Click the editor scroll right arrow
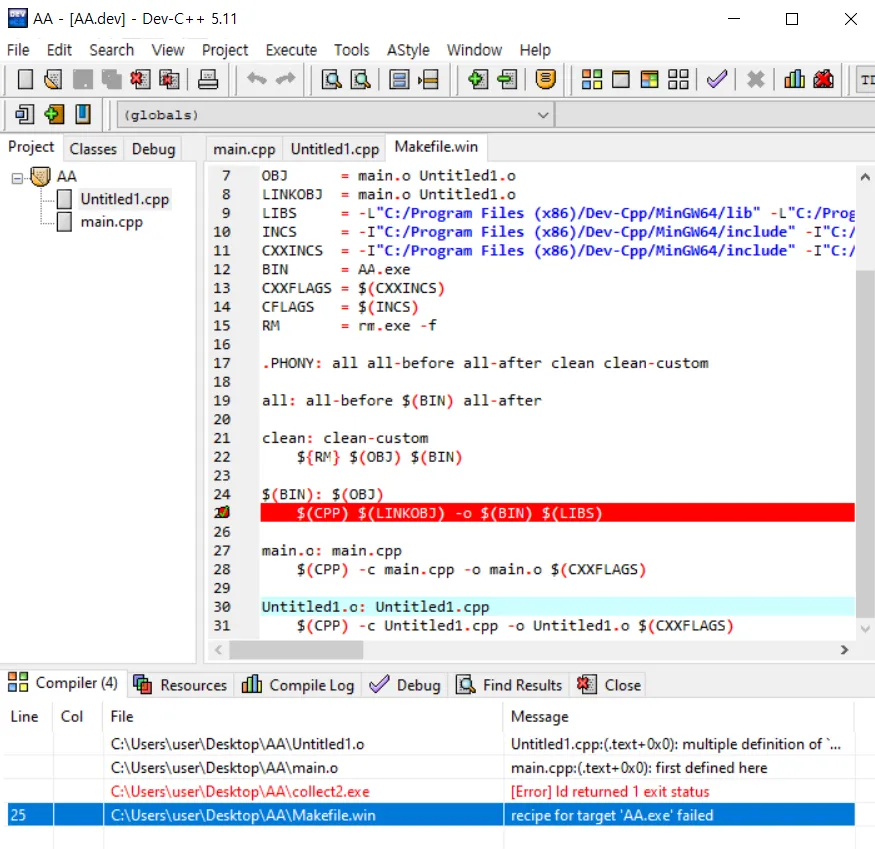This screenshot has height=849, width=875. [844, 650]
